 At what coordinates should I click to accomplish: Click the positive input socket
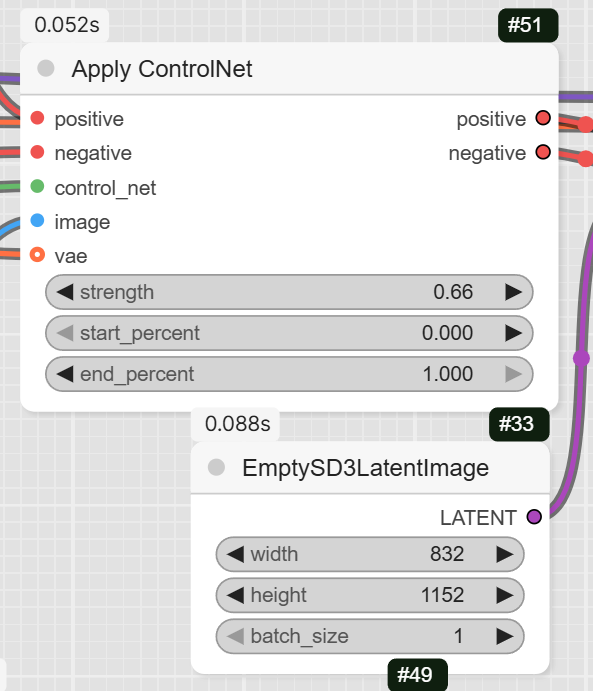tap(37, 118)
